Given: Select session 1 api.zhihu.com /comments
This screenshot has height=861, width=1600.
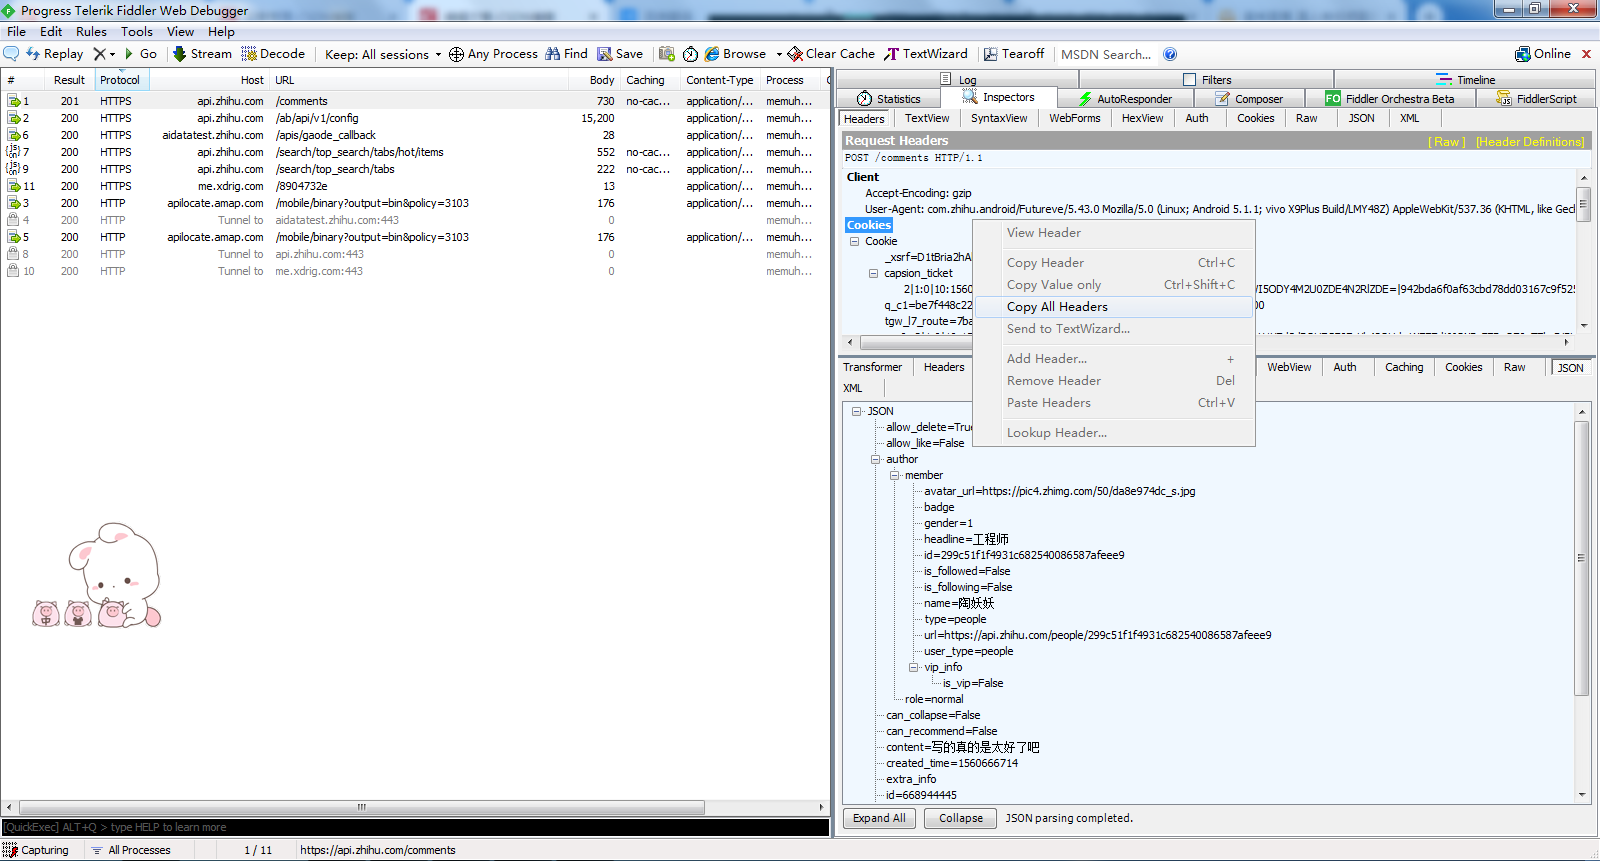Looking at the screenshot, I should (x=415, y=101).
